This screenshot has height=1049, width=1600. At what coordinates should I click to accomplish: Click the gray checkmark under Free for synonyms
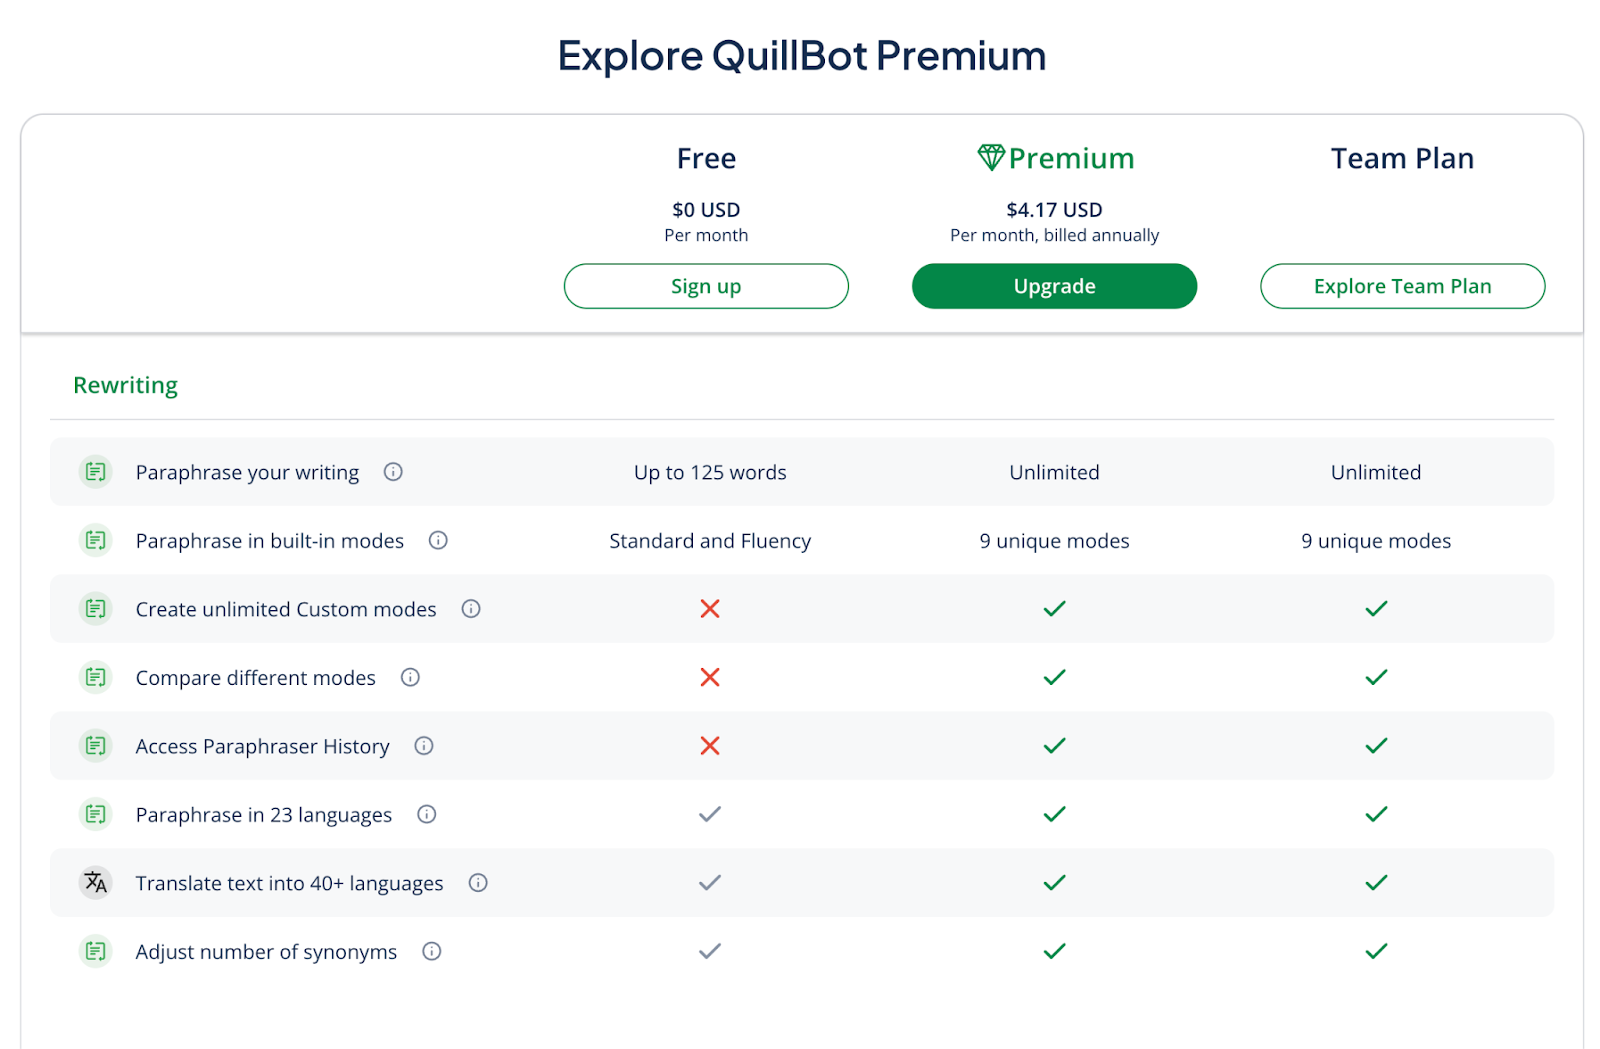pos(710,951)
